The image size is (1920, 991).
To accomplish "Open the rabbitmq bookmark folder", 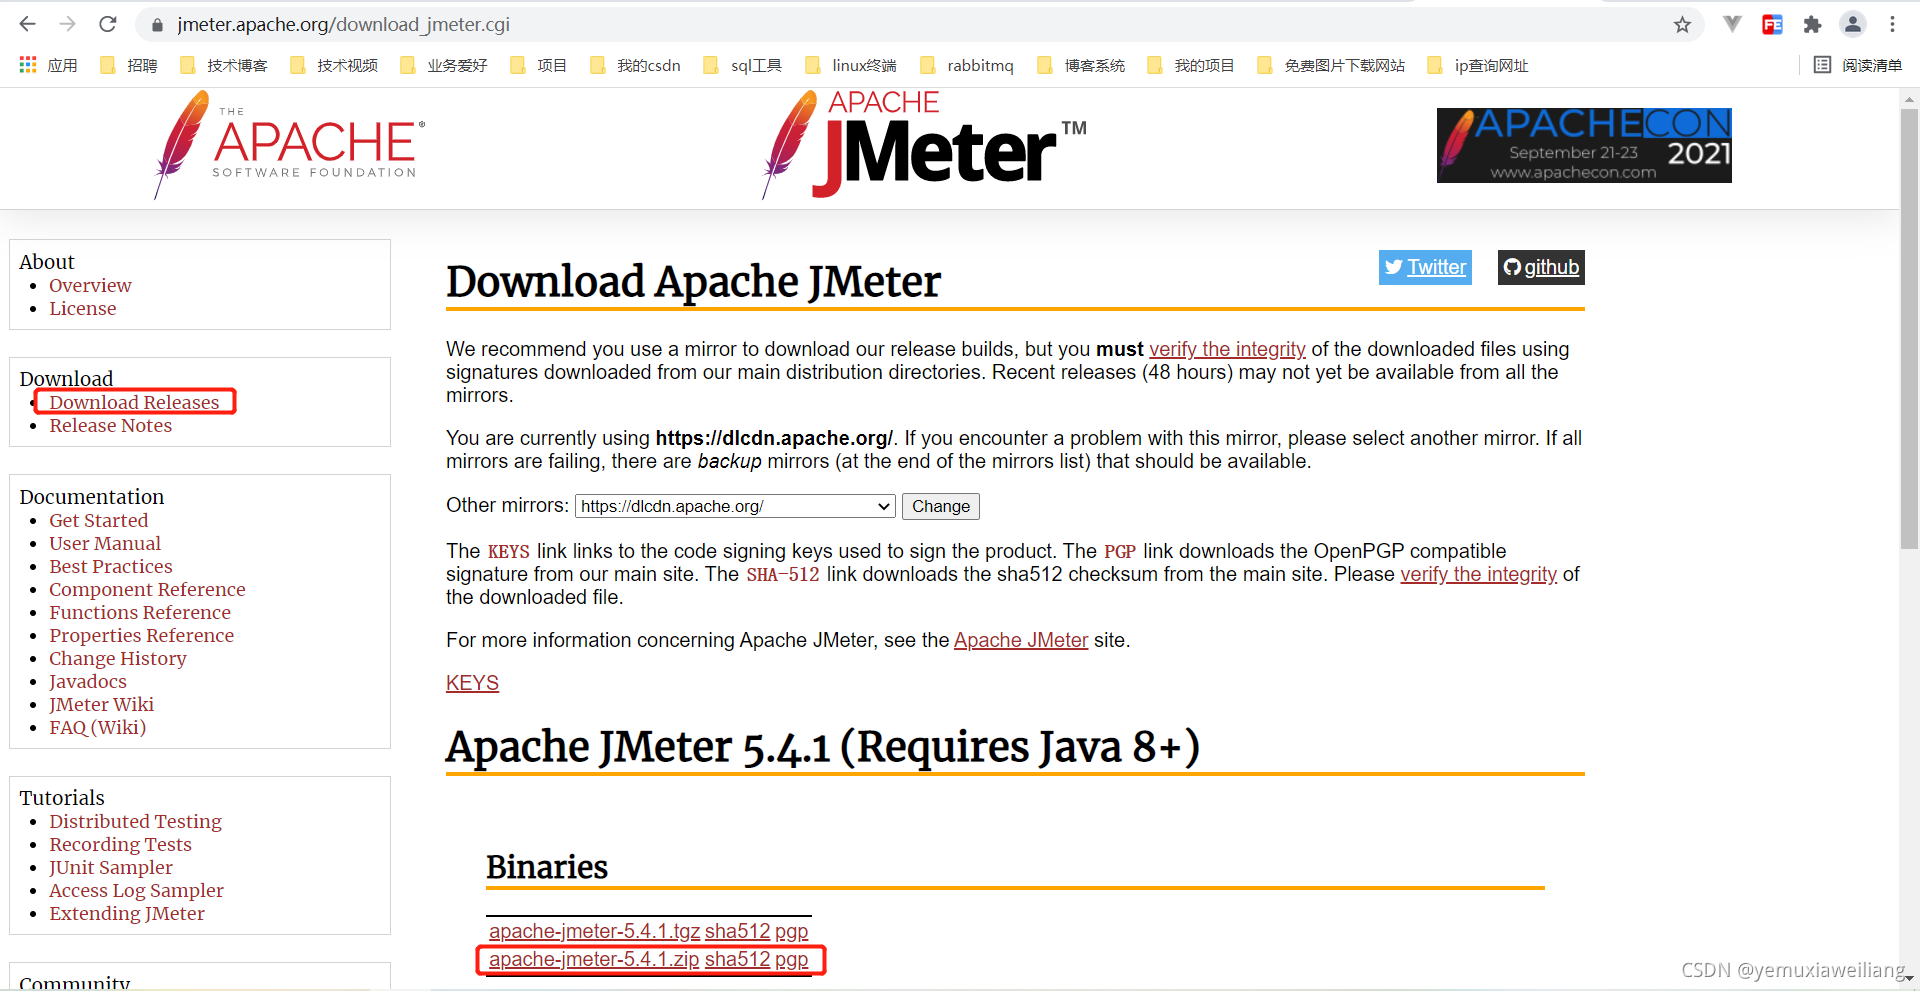I will pos(967,65).
